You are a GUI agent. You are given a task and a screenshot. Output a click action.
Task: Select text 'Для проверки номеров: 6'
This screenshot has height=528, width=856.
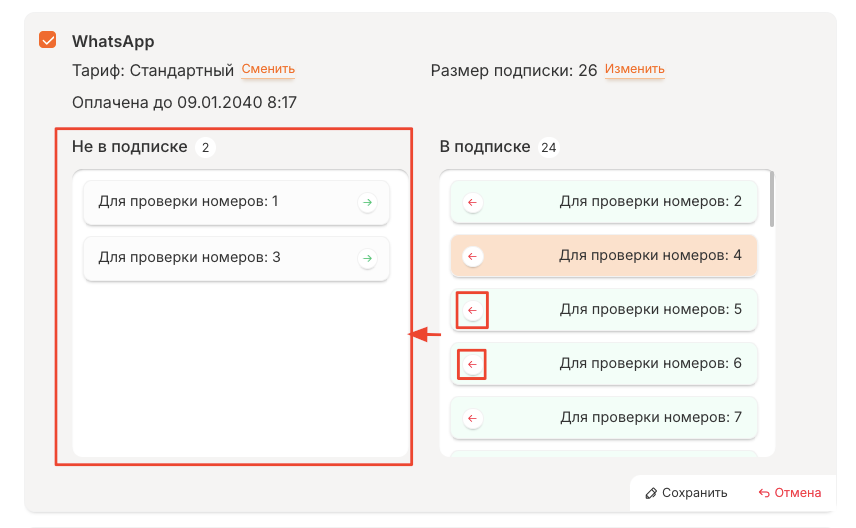pyautogui.click(x=651, y=364)
